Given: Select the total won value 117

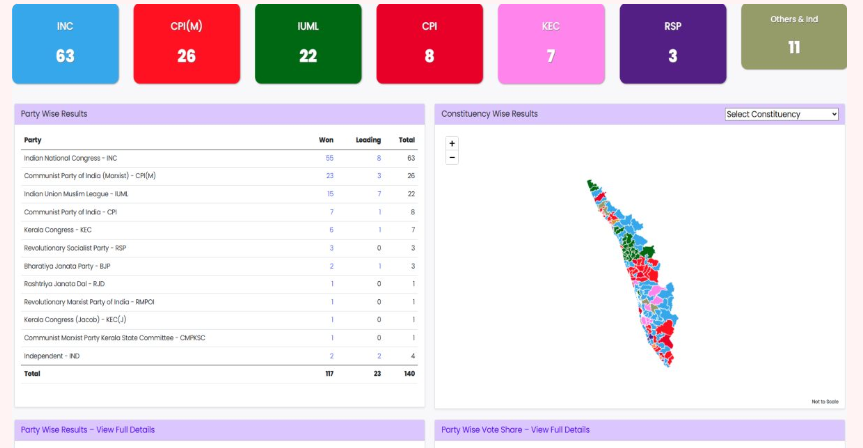Looking at the screenshot, I should tap(329, 373).
